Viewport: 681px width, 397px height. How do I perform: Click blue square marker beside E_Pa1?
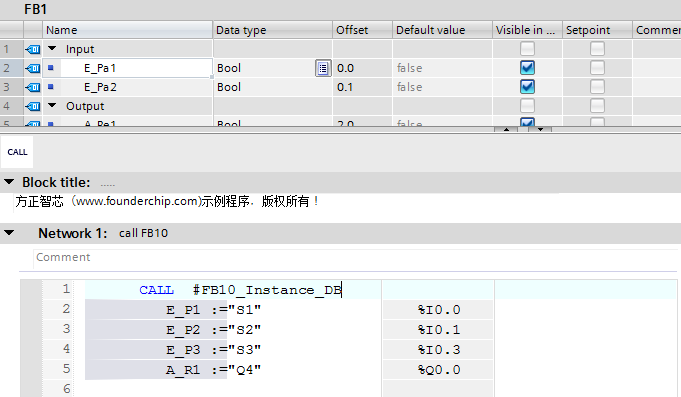pos(51,68)
